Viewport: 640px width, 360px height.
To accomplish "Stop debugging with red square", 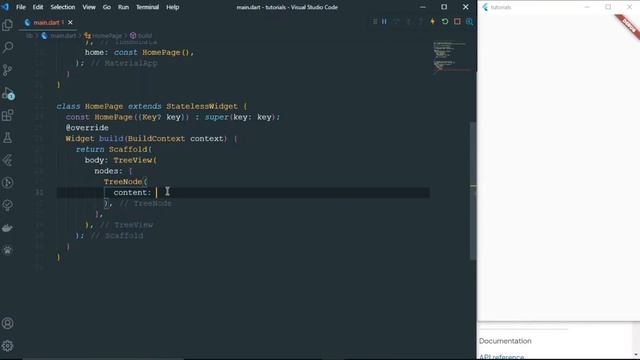I will click(x=457, y=22).
